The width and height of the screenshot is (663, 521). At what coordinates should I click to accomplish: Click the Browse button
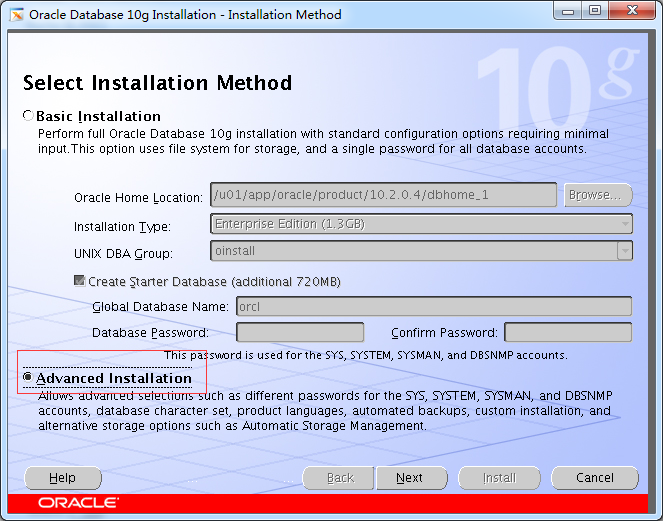point(598,195)
